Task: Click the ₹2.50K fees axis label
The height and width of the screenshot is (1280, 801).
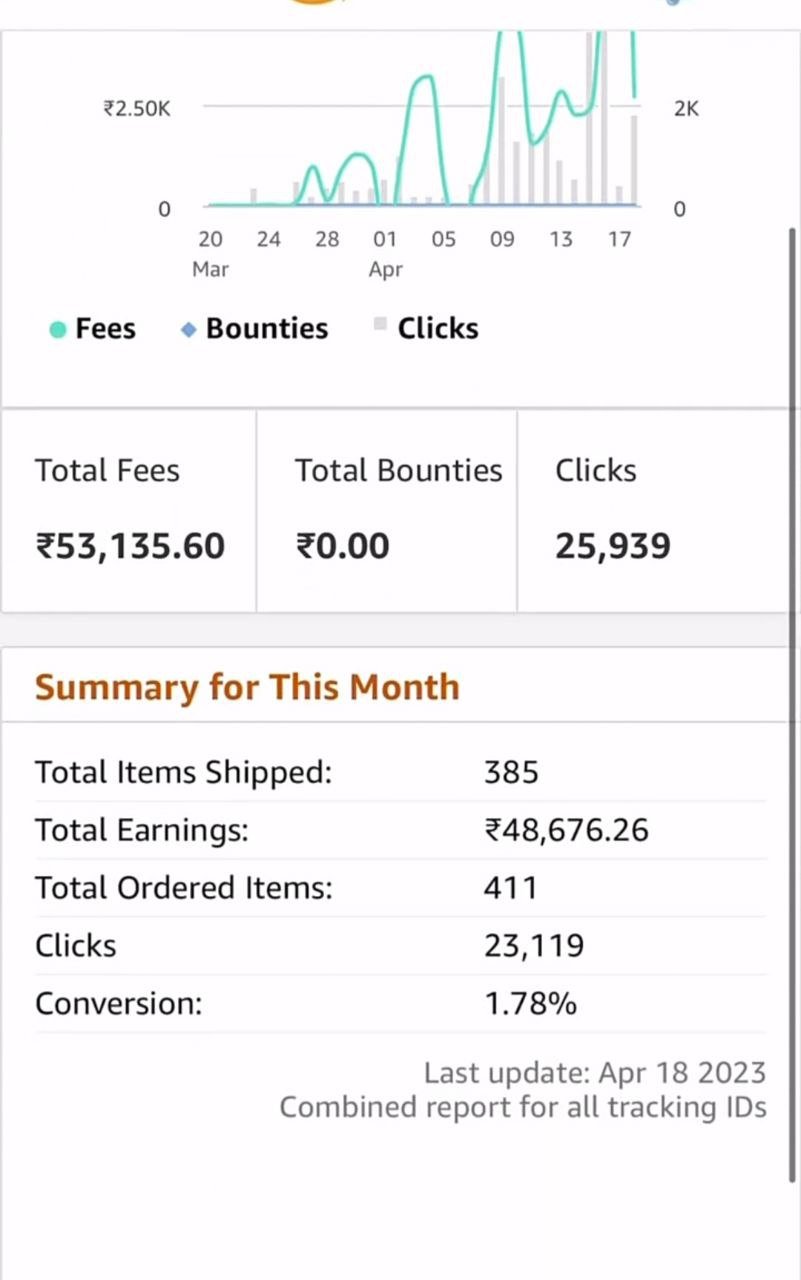Action: [137, 108]
